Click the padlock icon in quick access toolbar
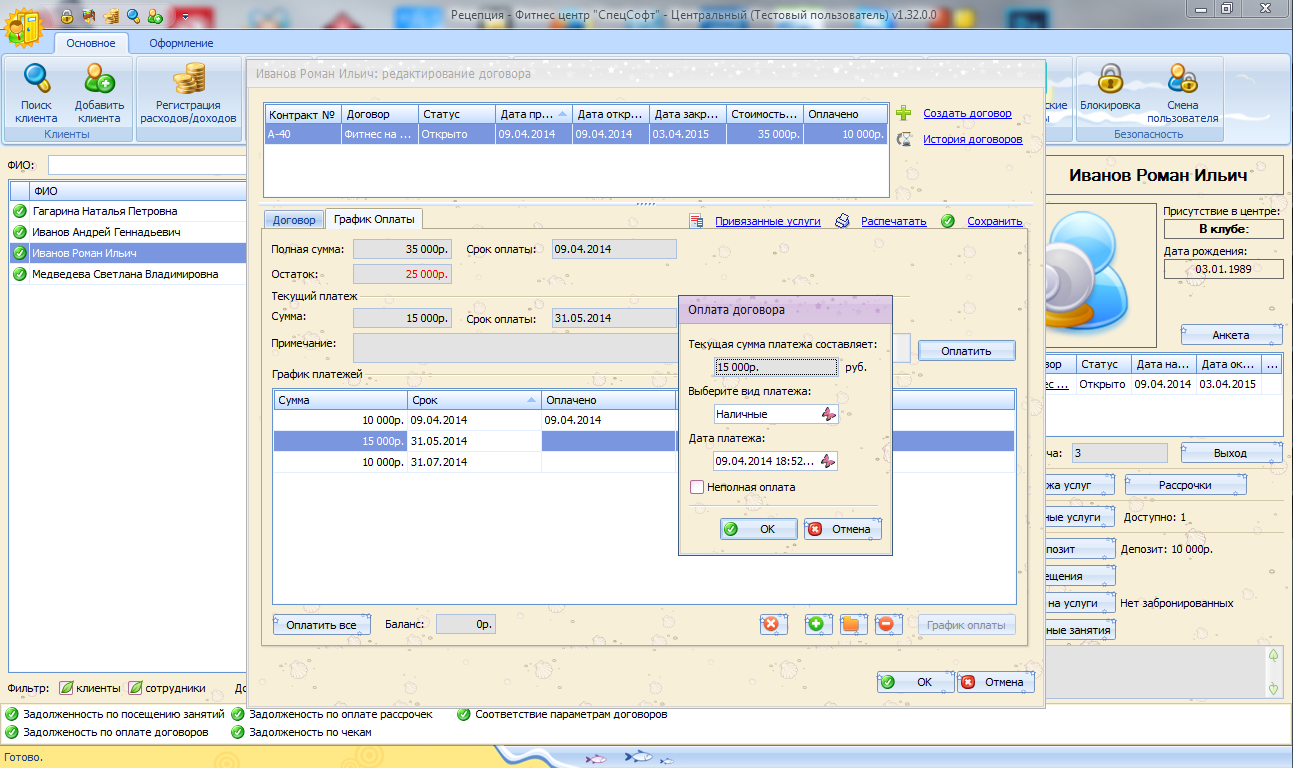The image size is (1293, 768). click(x=67, y=16)
